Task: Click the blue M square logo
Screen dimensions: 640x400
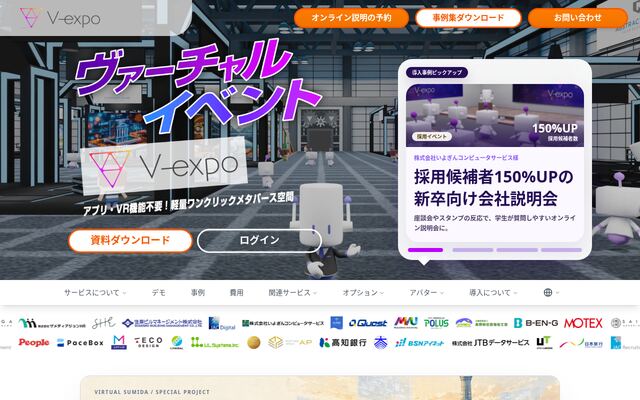Action: tap(119, 342)
